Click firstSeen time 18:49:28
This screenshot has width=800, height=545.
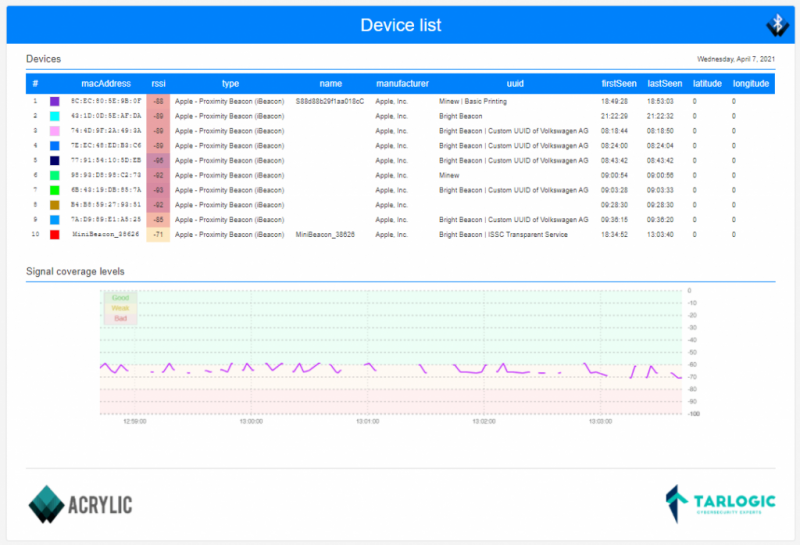point(614,102)
